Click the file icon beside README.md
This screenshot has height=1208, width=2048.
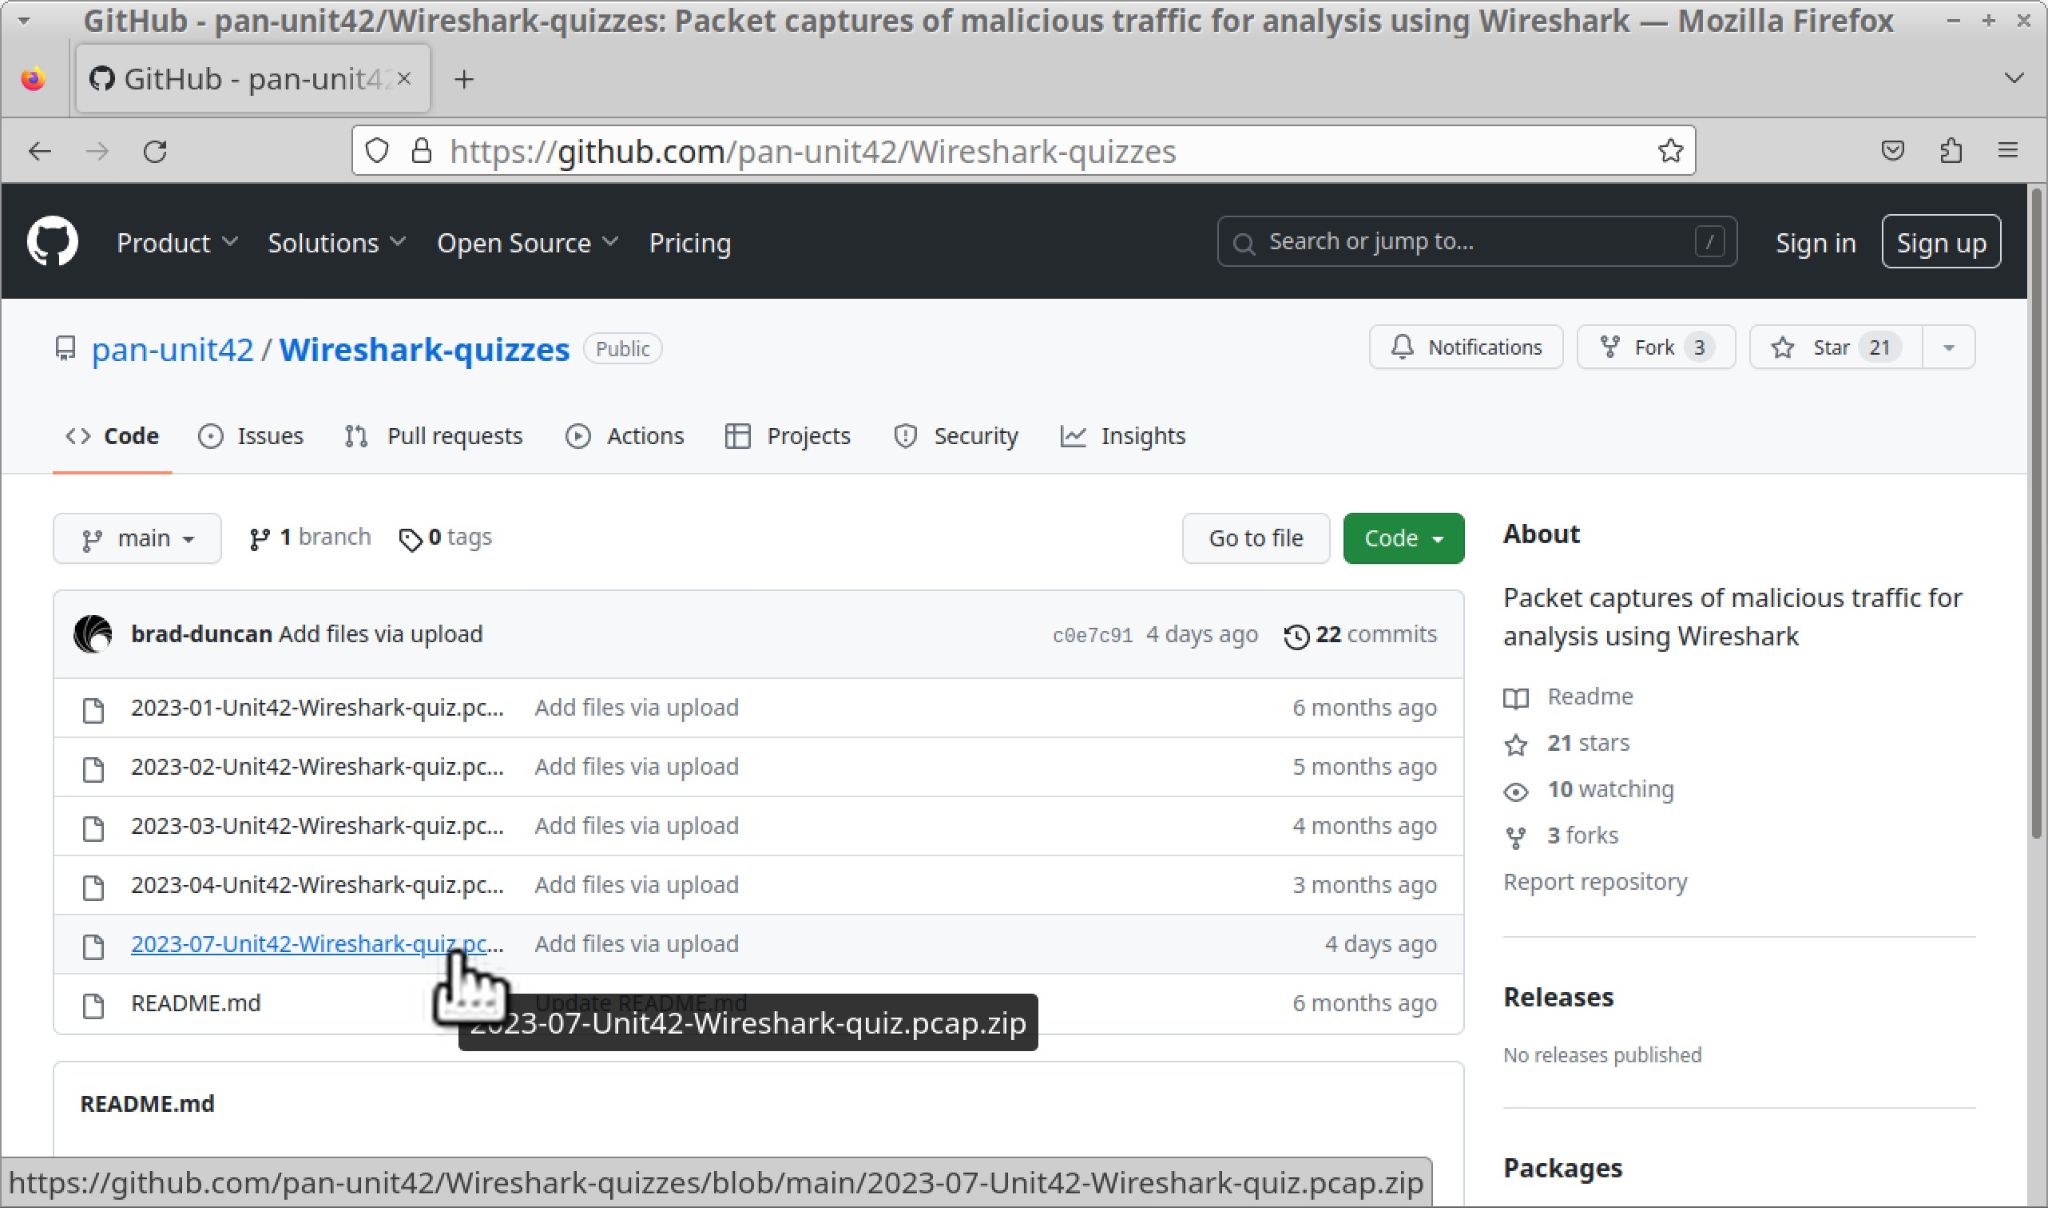point(93,1004)
